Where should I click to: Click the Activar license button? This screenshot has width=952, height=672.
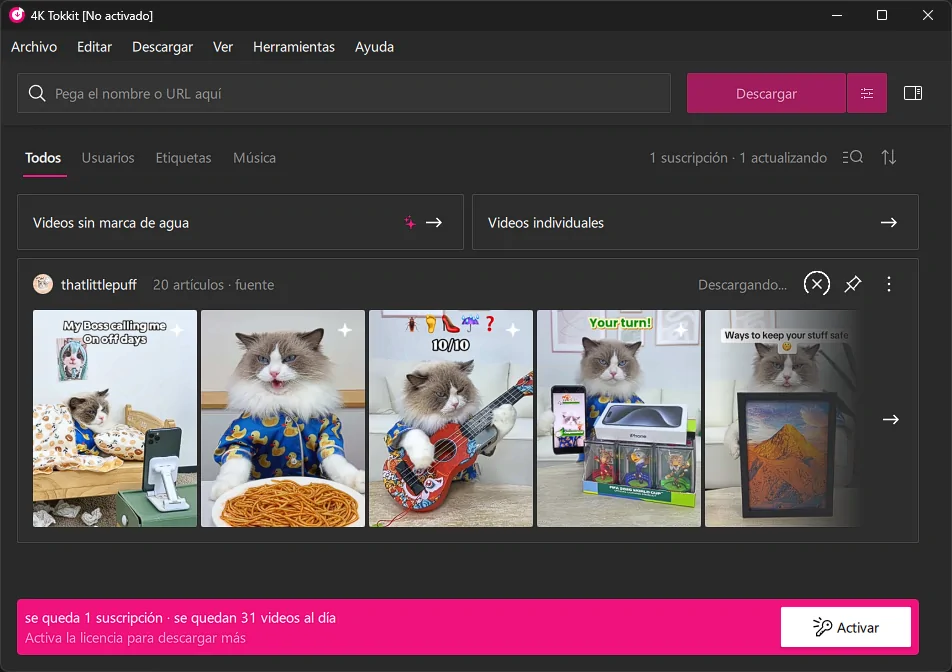tap(845, 627)
